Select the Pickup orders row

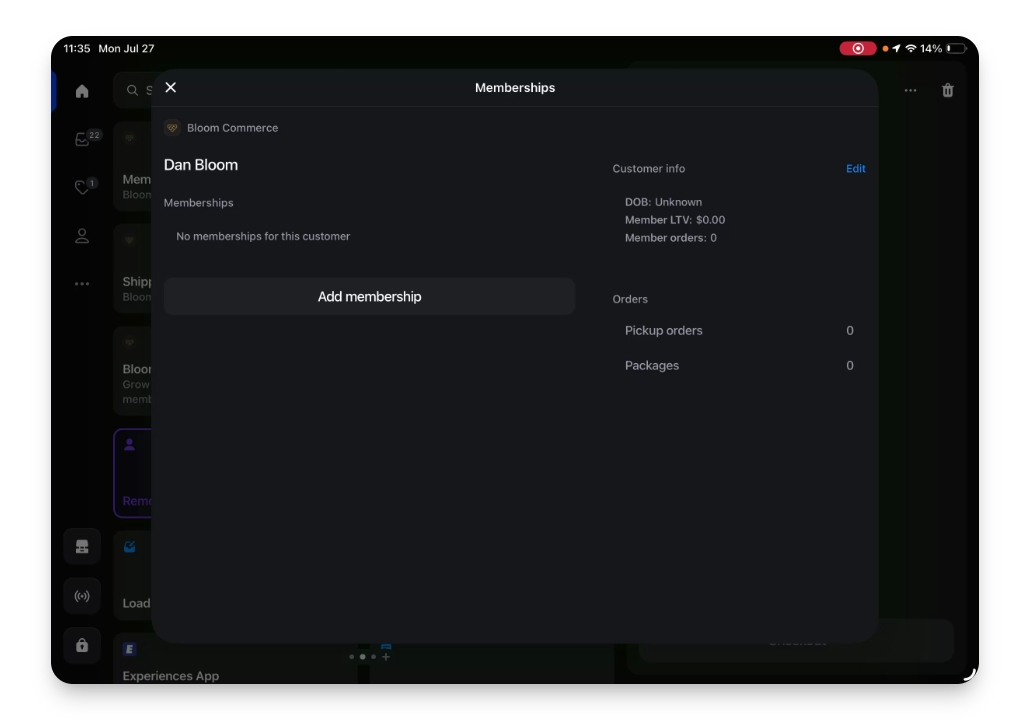(x=739, y=330)
